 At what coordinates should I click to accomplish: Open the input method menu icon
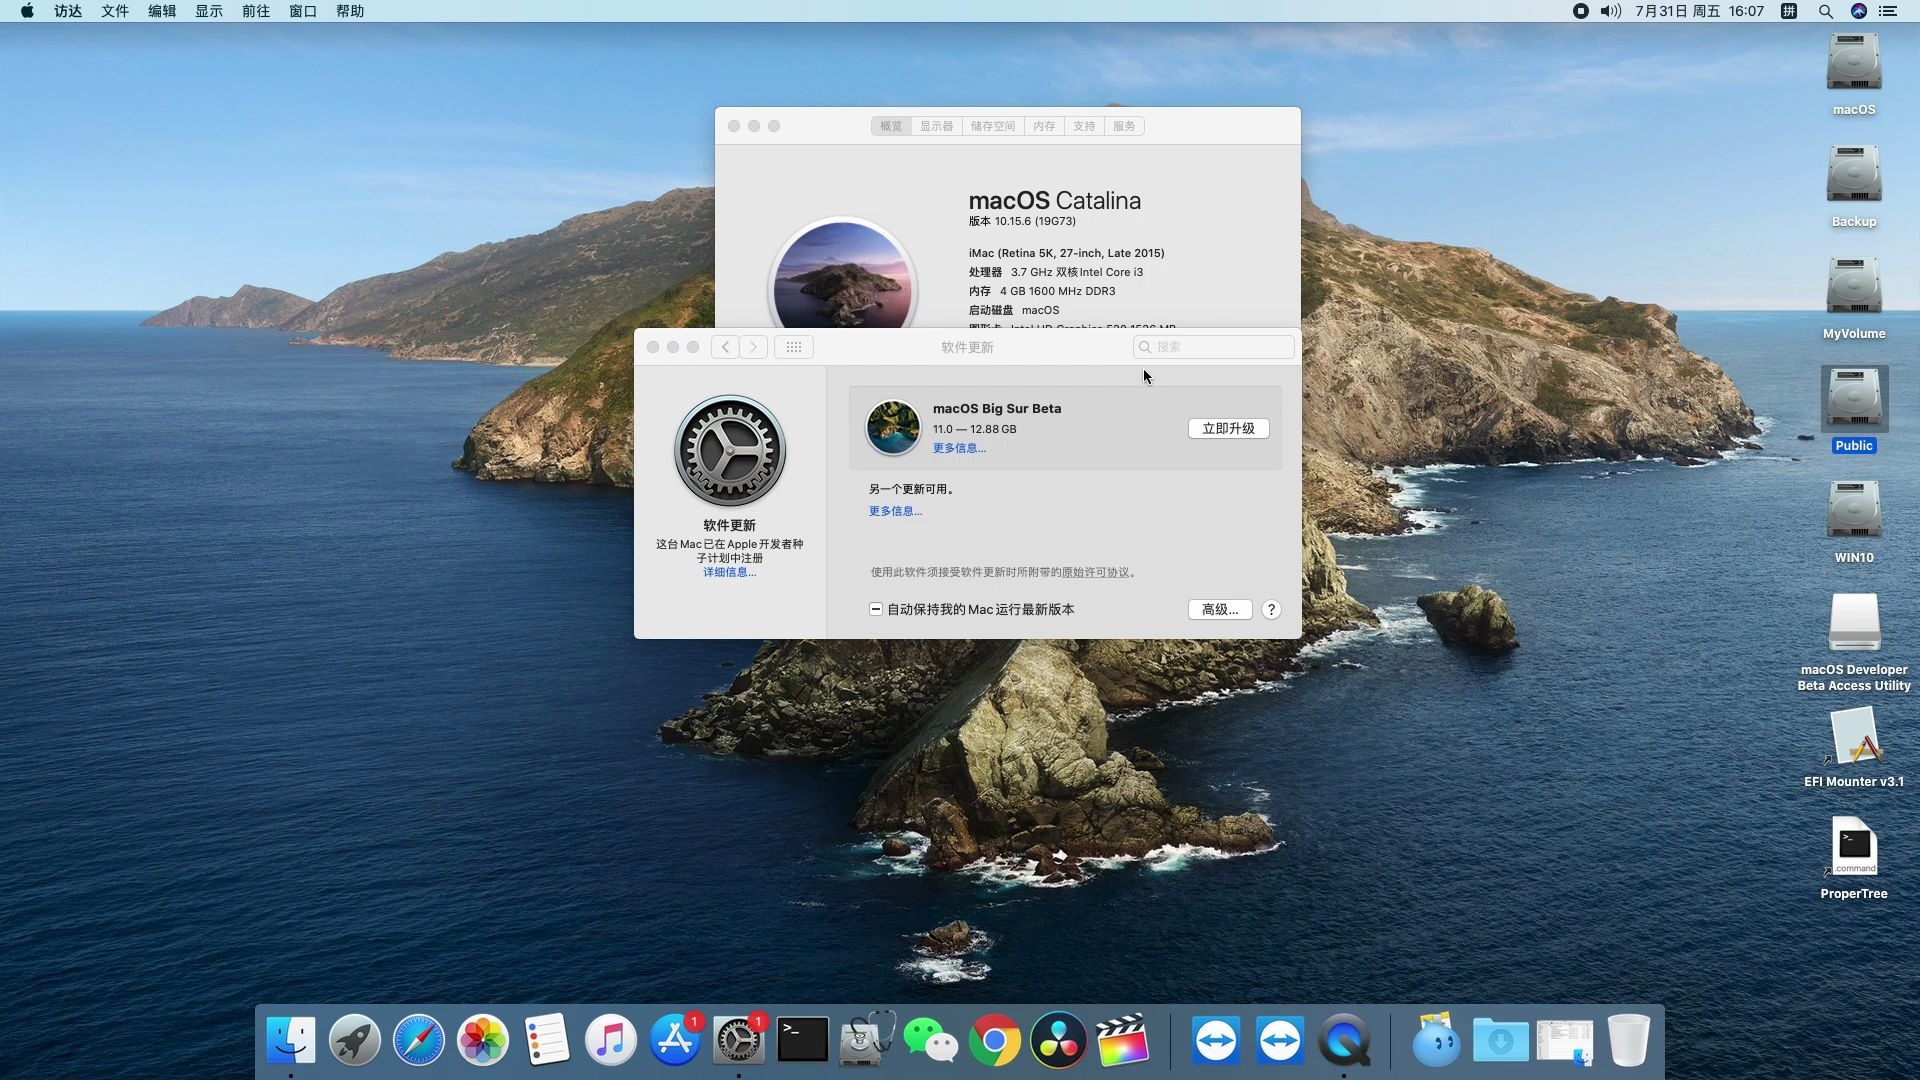[x=1789, y=11]
